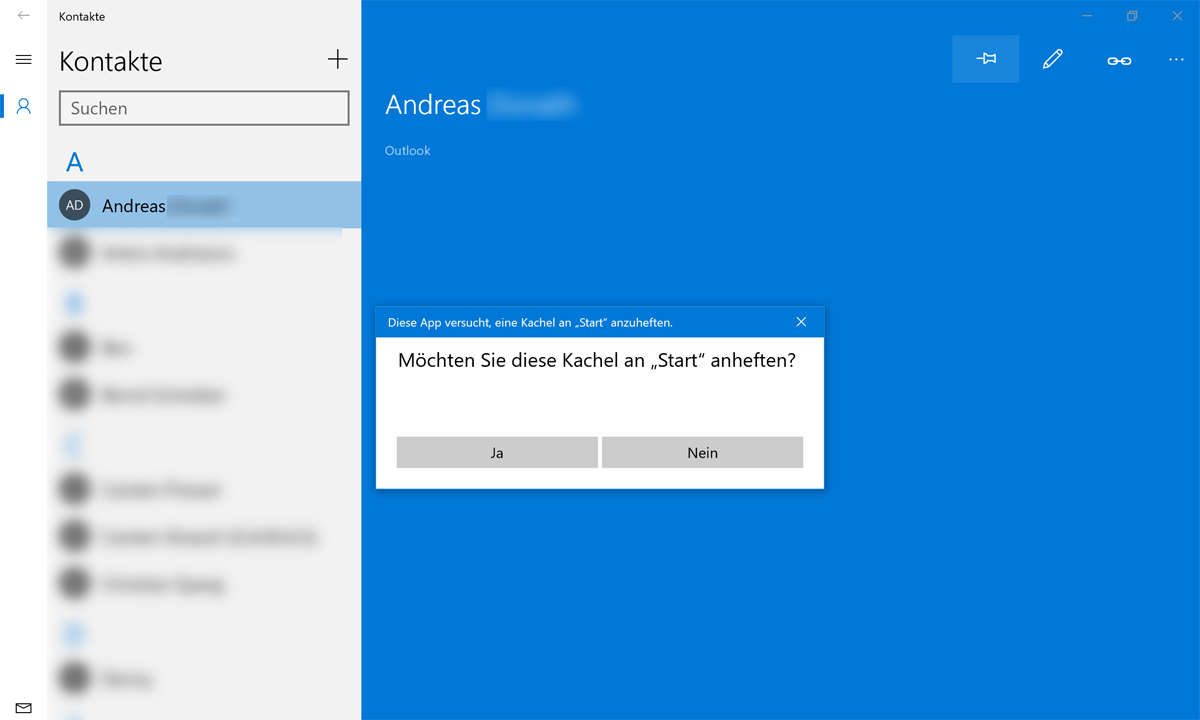The image size is (1200, 720).
Task: Jump to letter A index header
Action: point(75,162)
